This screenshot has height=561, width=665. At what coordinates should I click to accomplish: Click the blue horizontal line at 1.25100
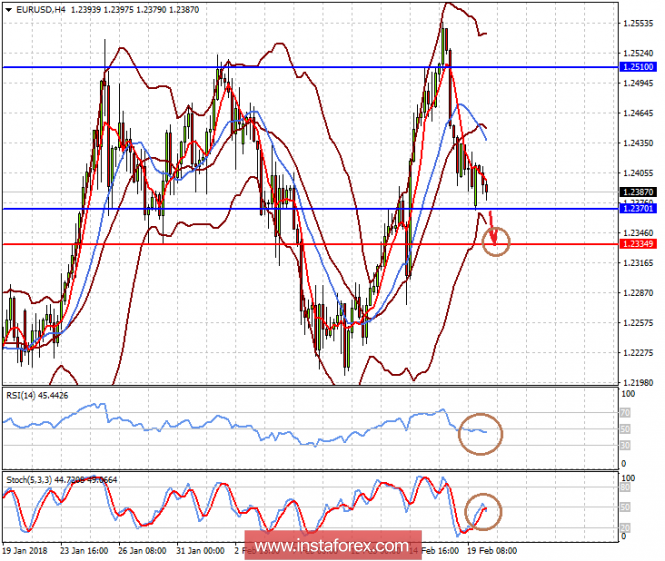pos(300,67)
